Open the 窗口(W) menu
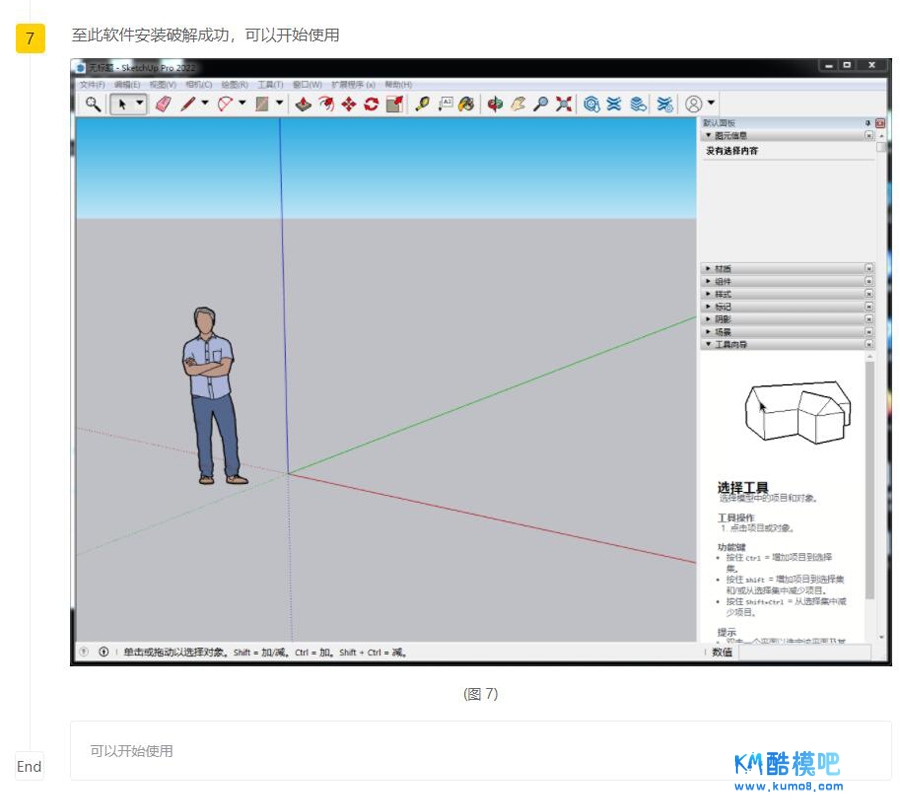This screenshot has width=900, height=810. (x=307, y=84)
